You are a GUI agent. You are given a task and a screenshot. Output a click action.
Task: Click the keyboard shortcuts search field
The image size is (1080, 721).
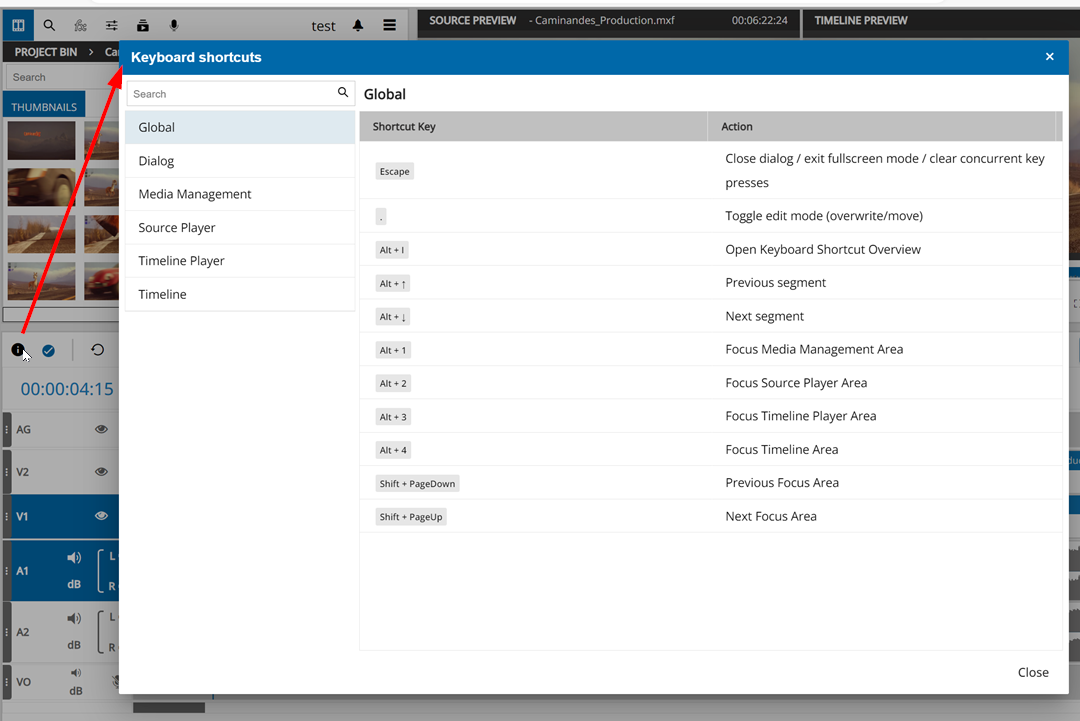(x=231, y=94)
